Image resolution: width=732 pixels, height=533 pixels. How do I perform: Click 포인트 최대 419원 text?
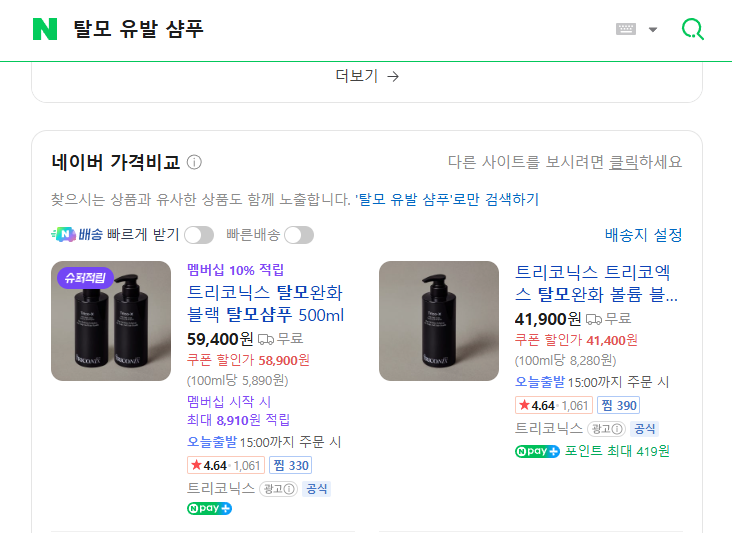click(x=617, y=451)
